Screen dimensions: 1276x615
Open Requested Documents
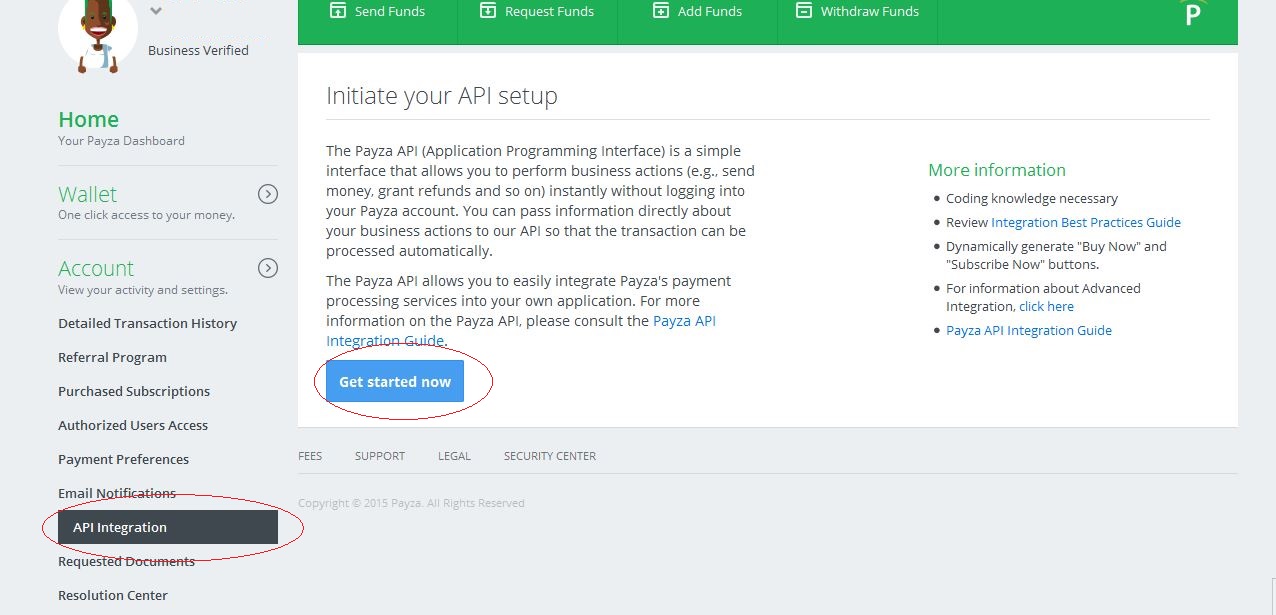click(x=126, y=561)
